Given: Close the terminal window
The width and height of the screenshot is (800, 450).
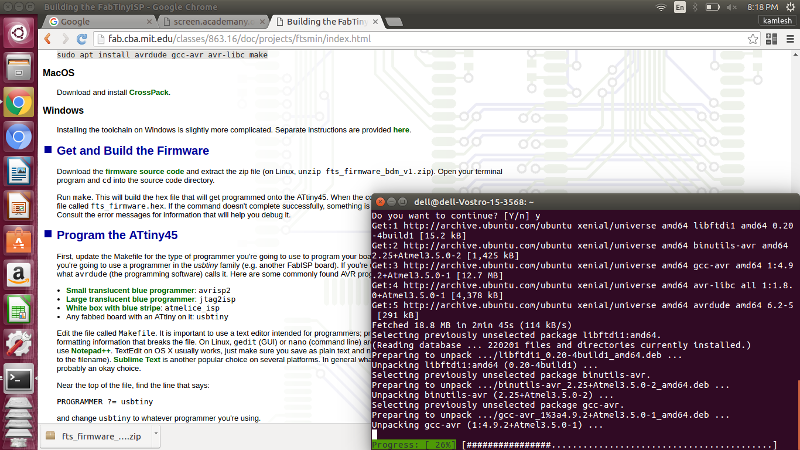Looking at the screenshot, I should click(x=380, y=202).
